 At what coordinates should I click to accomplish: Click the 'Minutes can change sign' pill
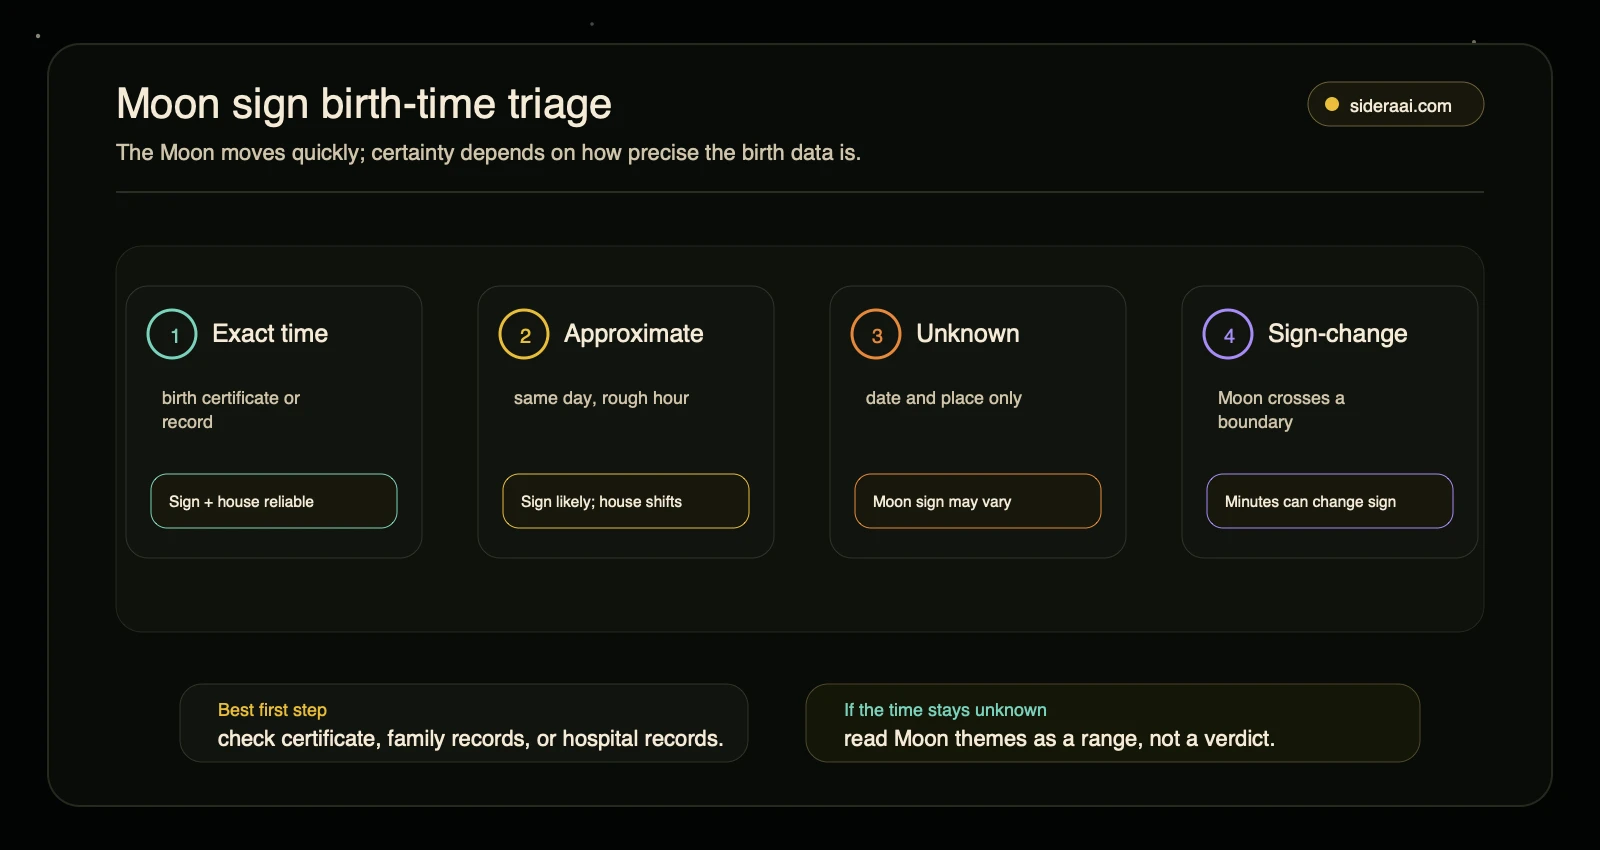[1330, 501]
